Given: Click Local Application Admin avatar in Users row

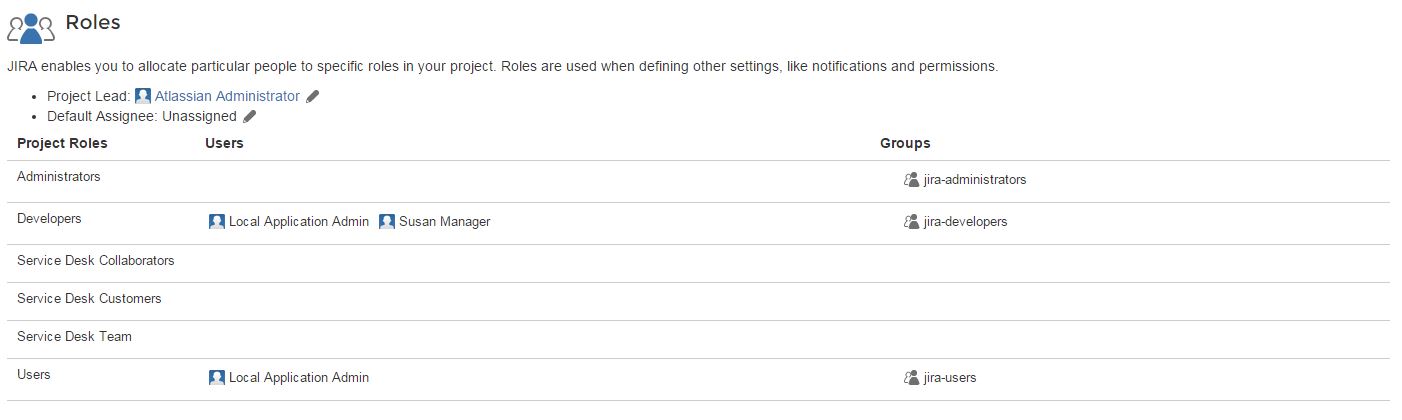Looking at the screenshot, I should click(217, 378).
